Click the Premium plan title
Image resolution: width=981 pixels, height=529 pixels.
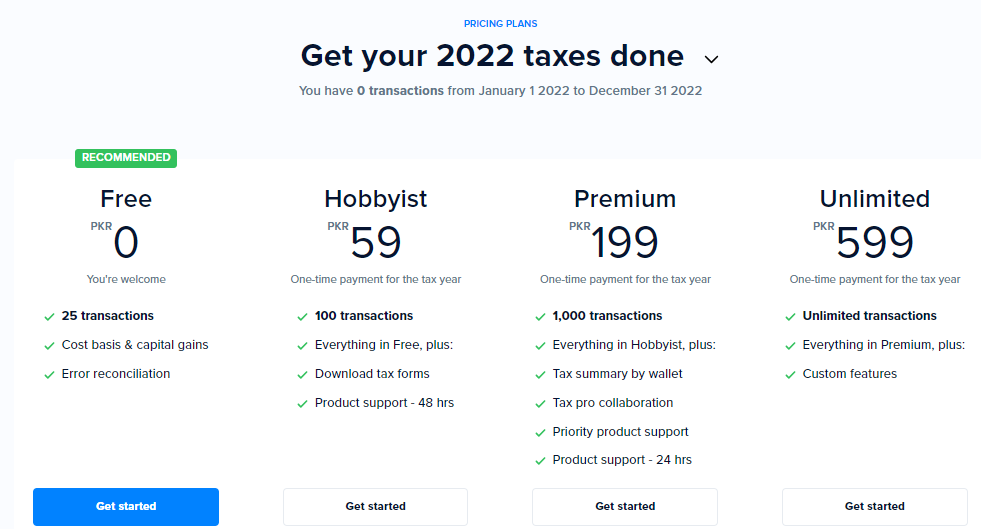coord(625,199)
